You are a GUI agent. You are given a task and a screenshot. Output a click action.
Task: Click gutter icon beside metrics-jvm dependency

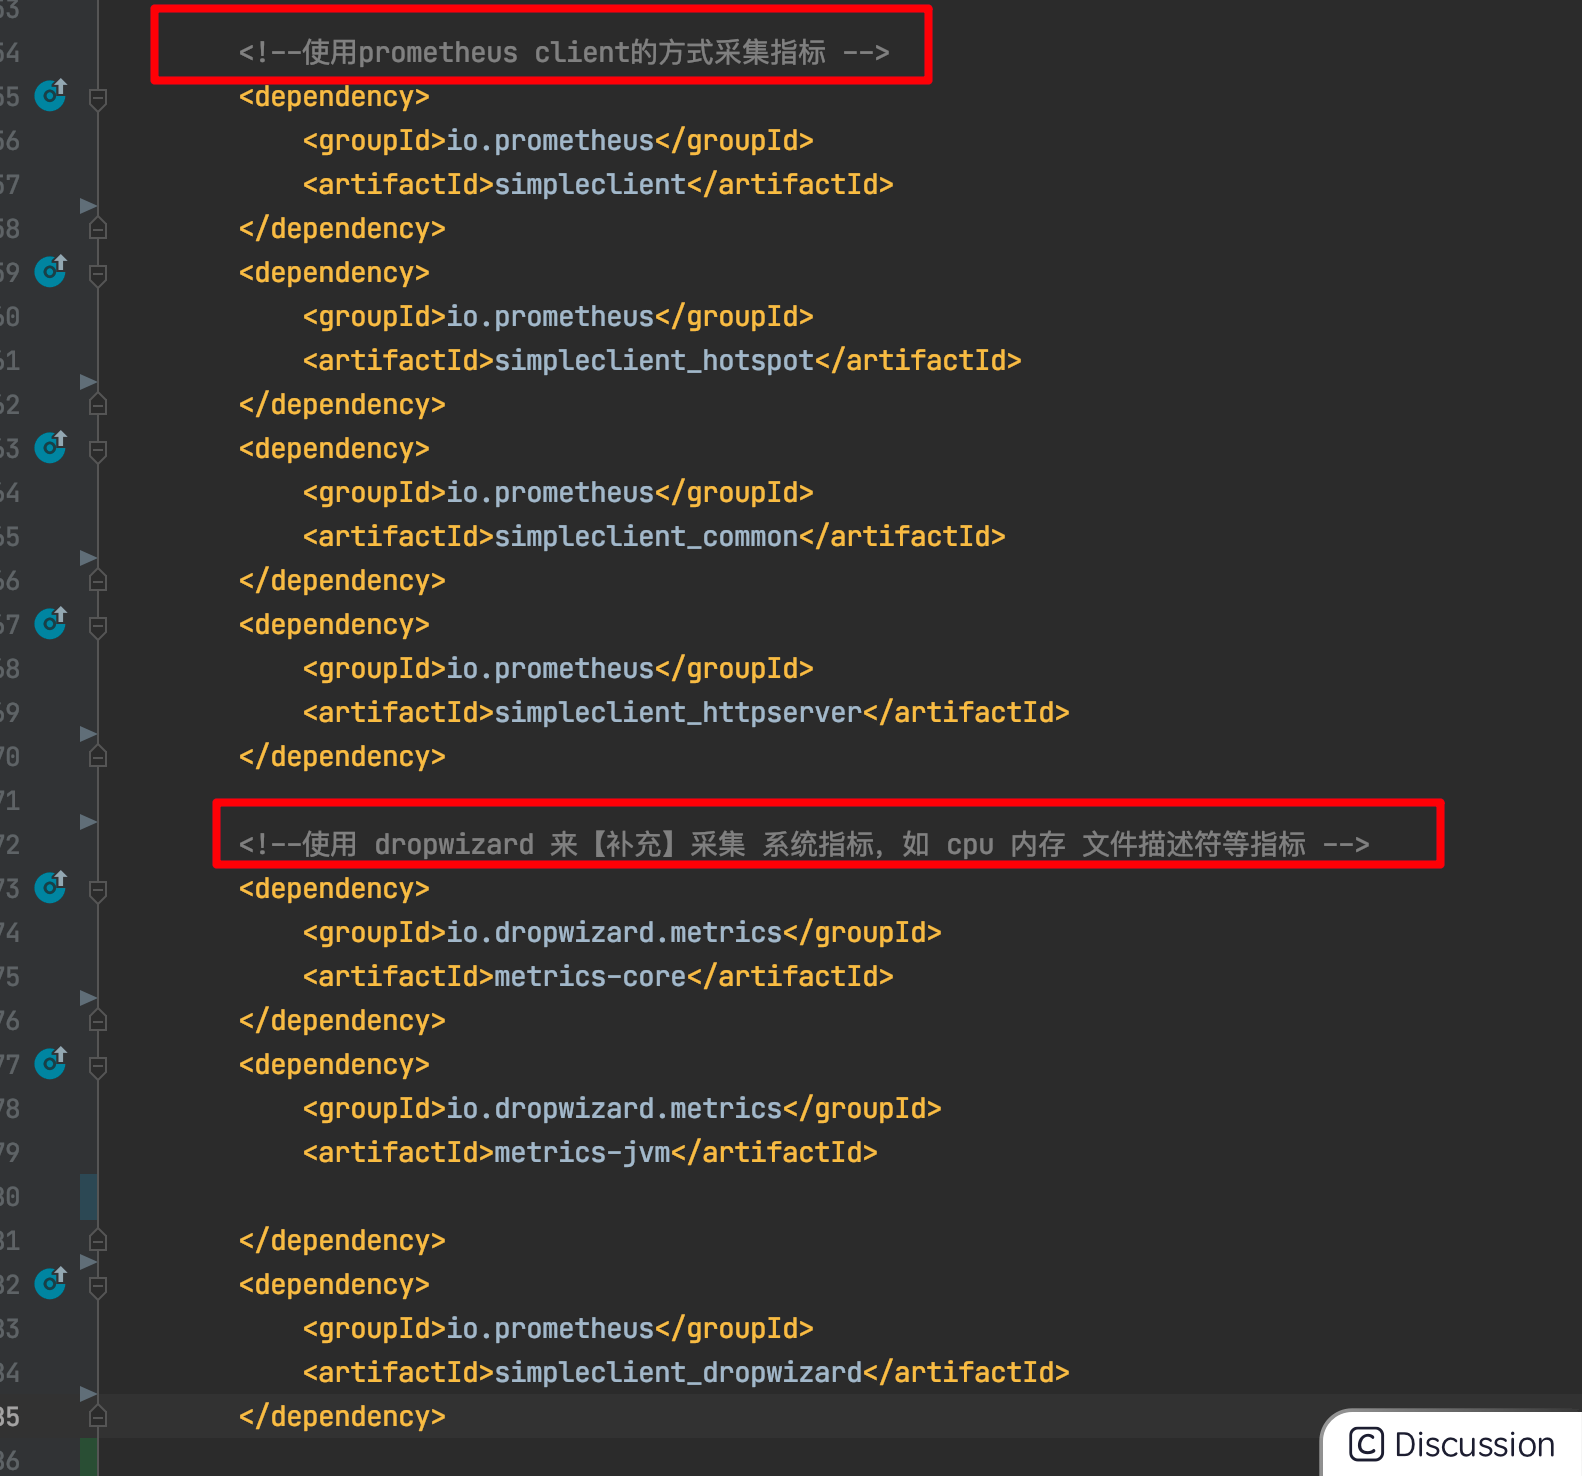coord(51,1063)
